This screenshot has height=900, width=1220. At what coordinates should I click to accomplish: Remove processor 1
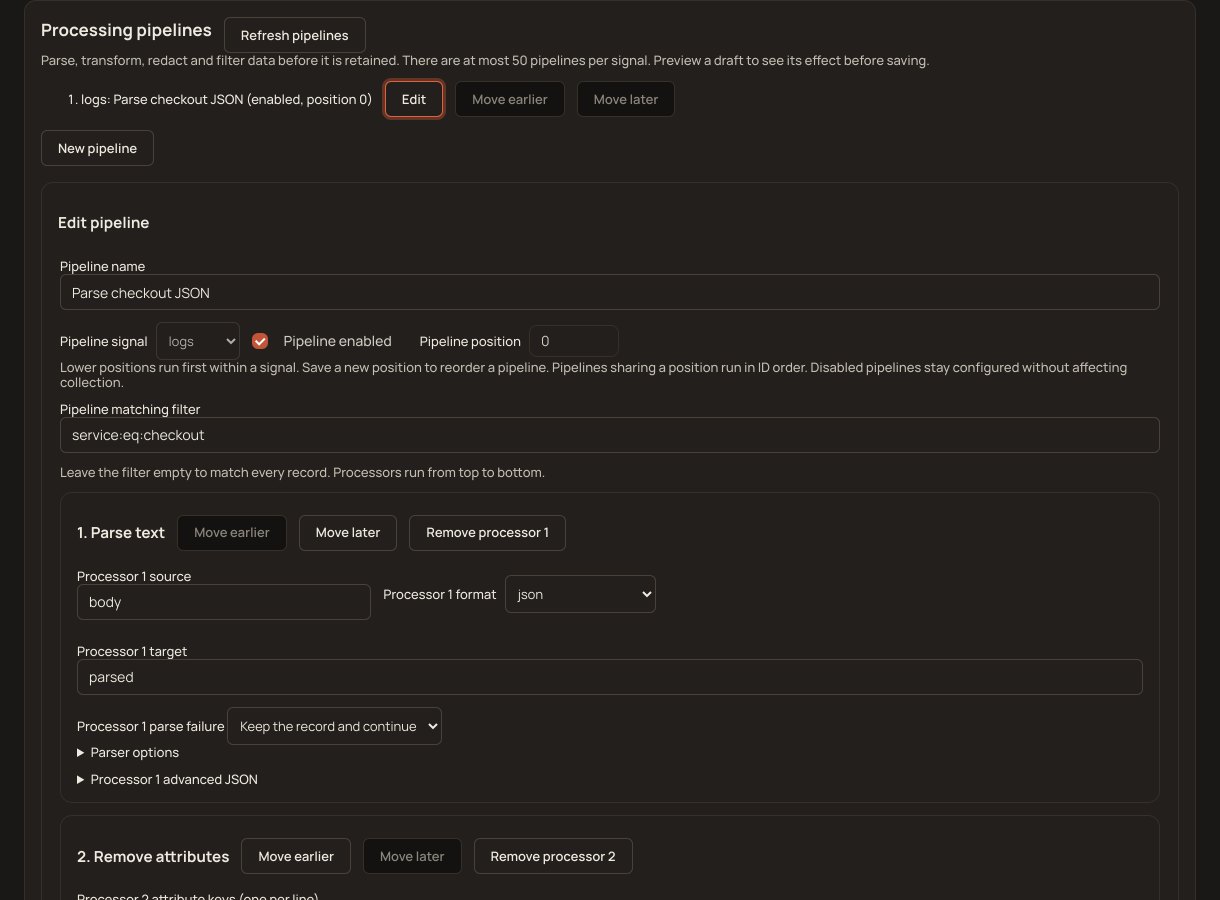[x=487, y=532]
